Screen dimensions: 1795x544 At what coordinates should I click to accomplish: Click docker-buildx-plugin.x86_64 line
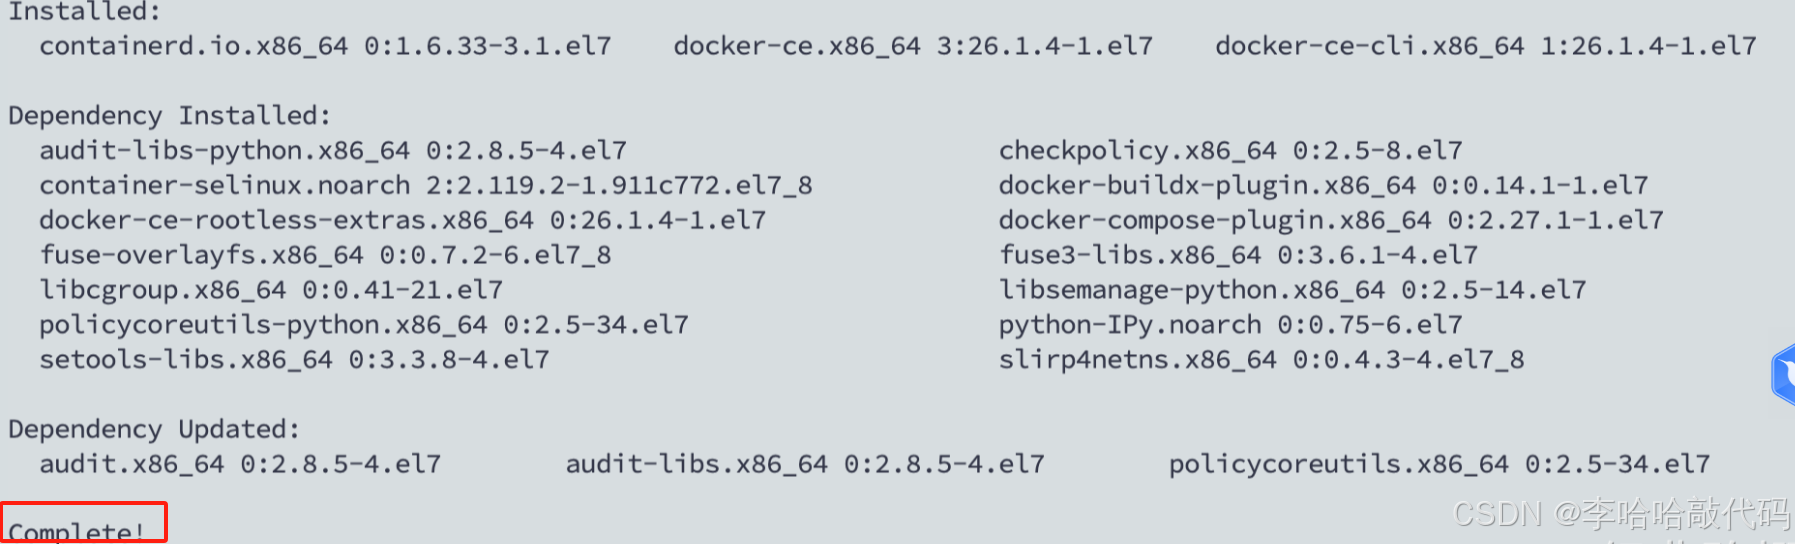[1324, 186]
